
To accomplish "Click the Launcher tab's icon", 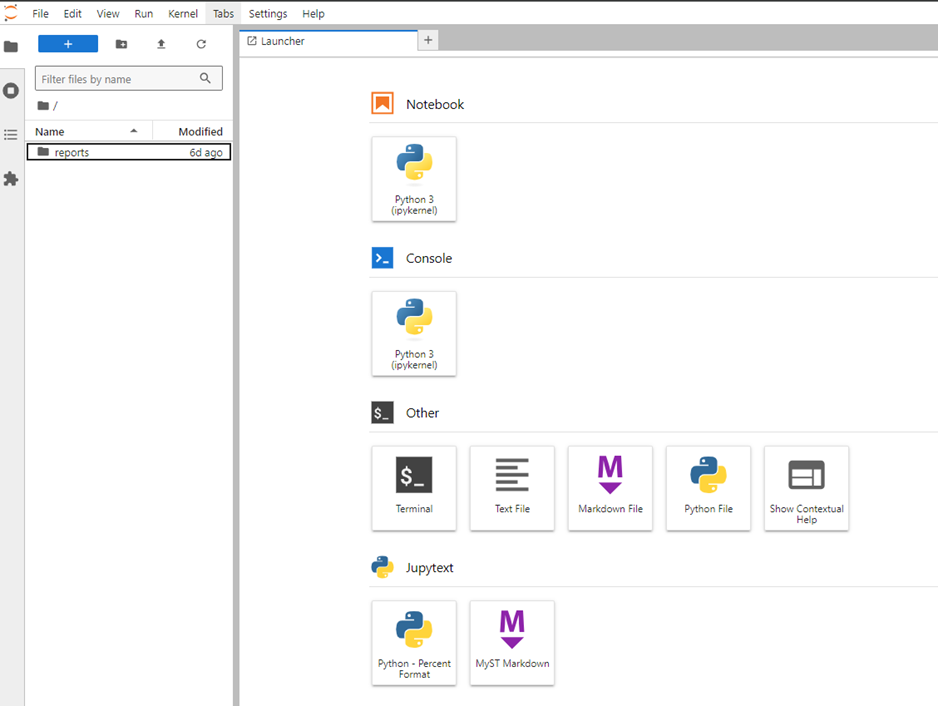I will (x=252, y=41).
